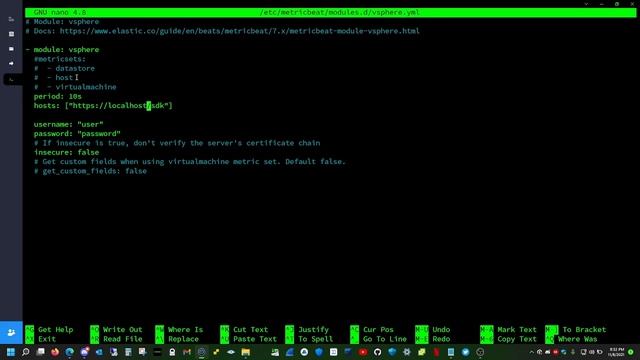Open the top sidebar icon of terminal app
This screenshot has width=640, height=360.
[x=11, y=19]
